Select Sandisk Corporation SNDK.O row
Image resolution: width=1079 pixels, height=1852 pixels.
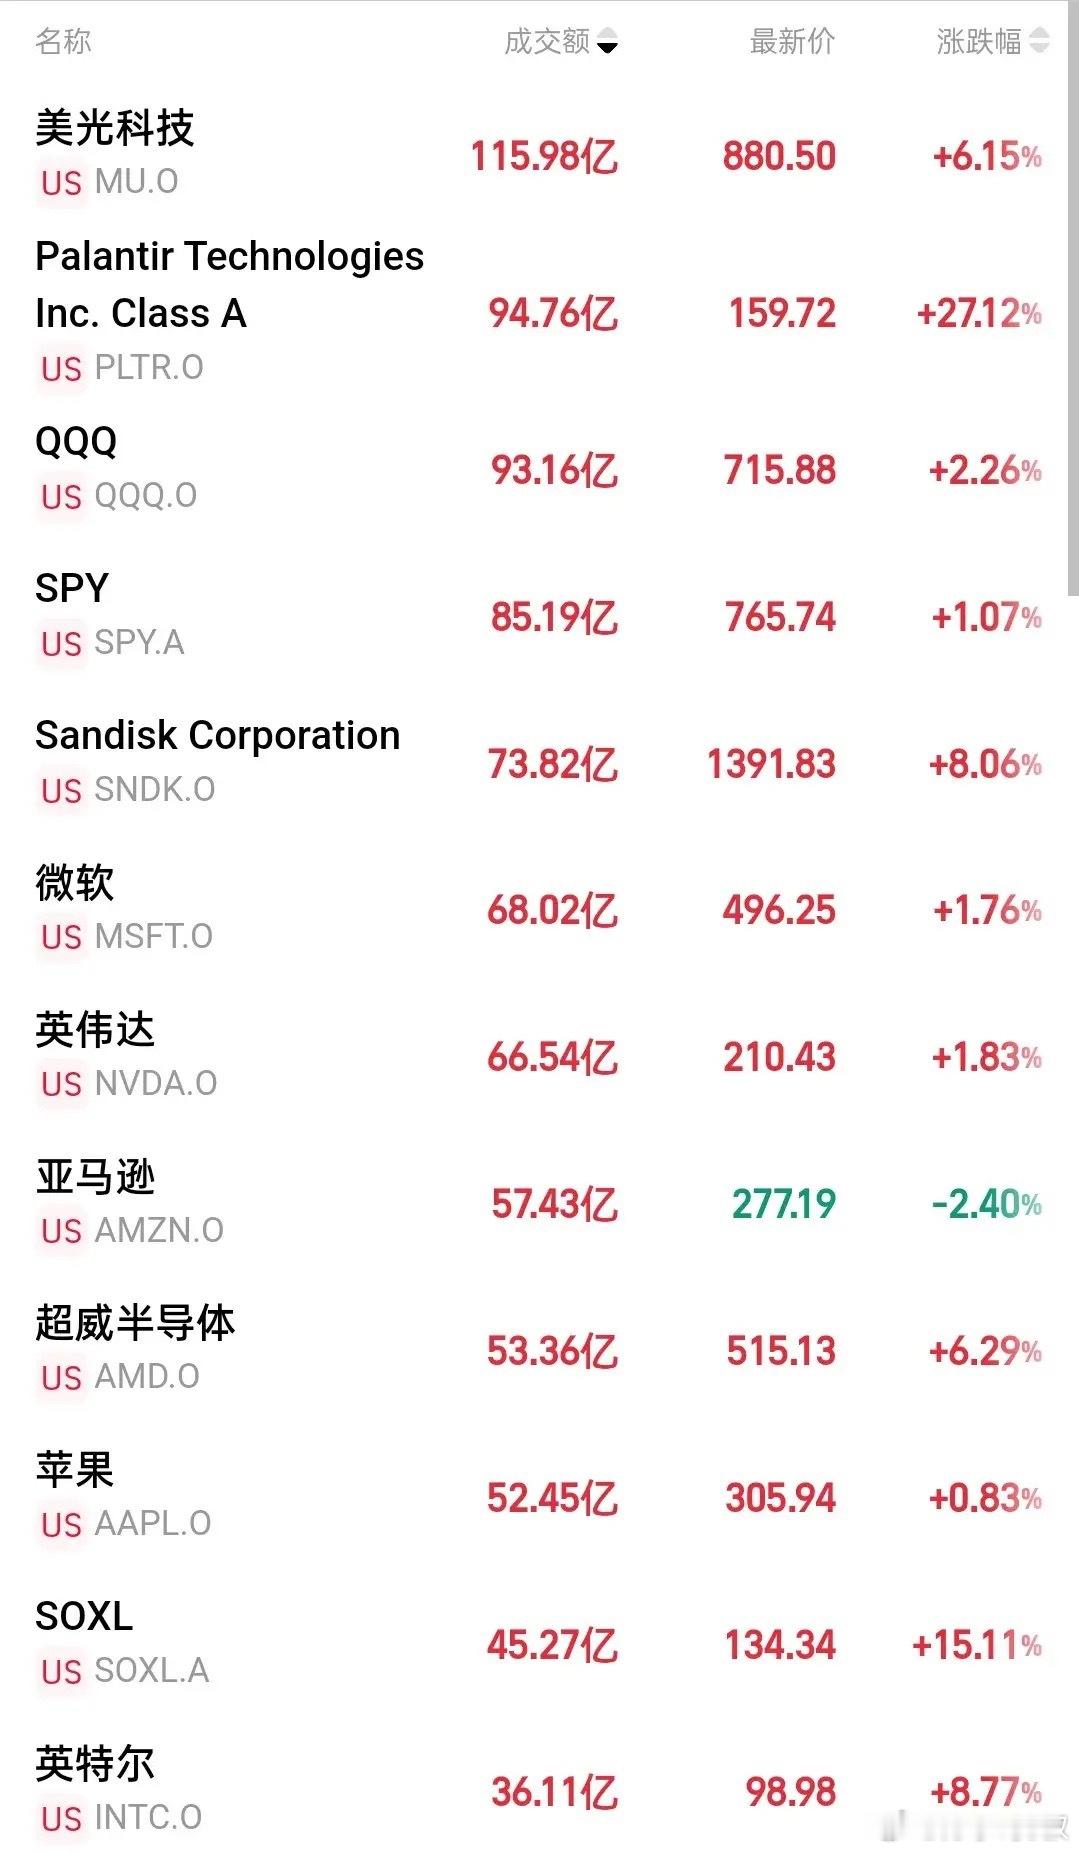(x=540, y=763)
